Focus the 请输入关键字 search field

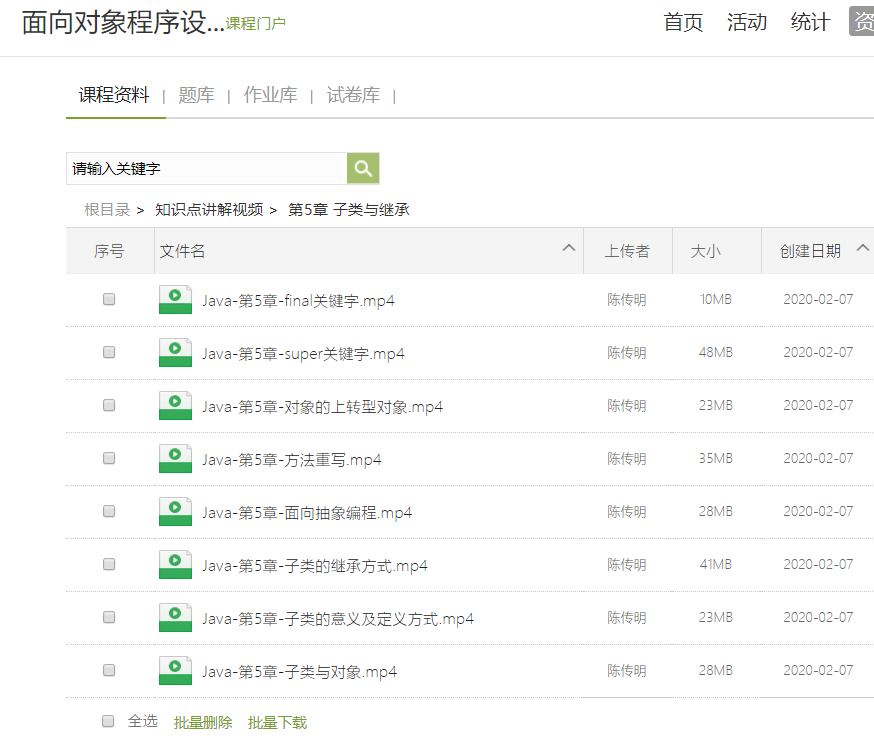pyautogui.click(x=207, y=168)
